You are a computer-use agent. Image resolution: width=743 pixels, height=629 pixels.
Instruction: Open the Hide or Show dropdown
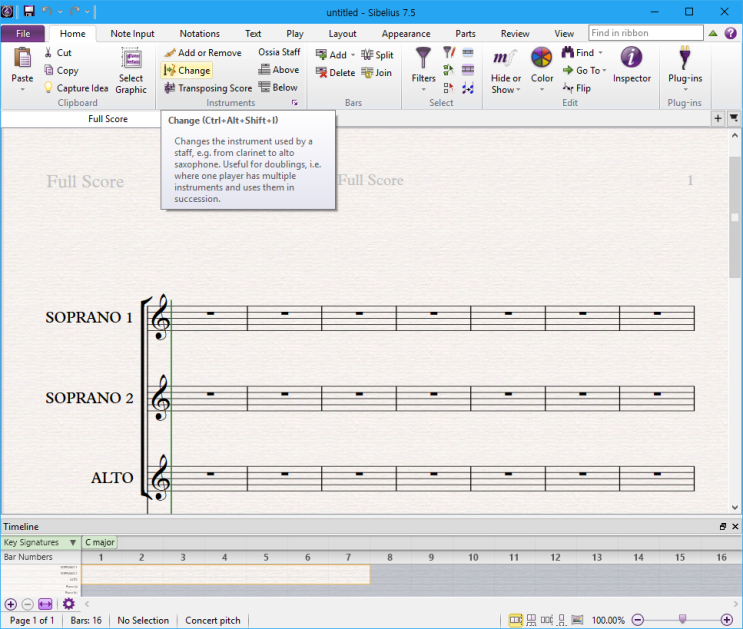(x=506, y=71)
